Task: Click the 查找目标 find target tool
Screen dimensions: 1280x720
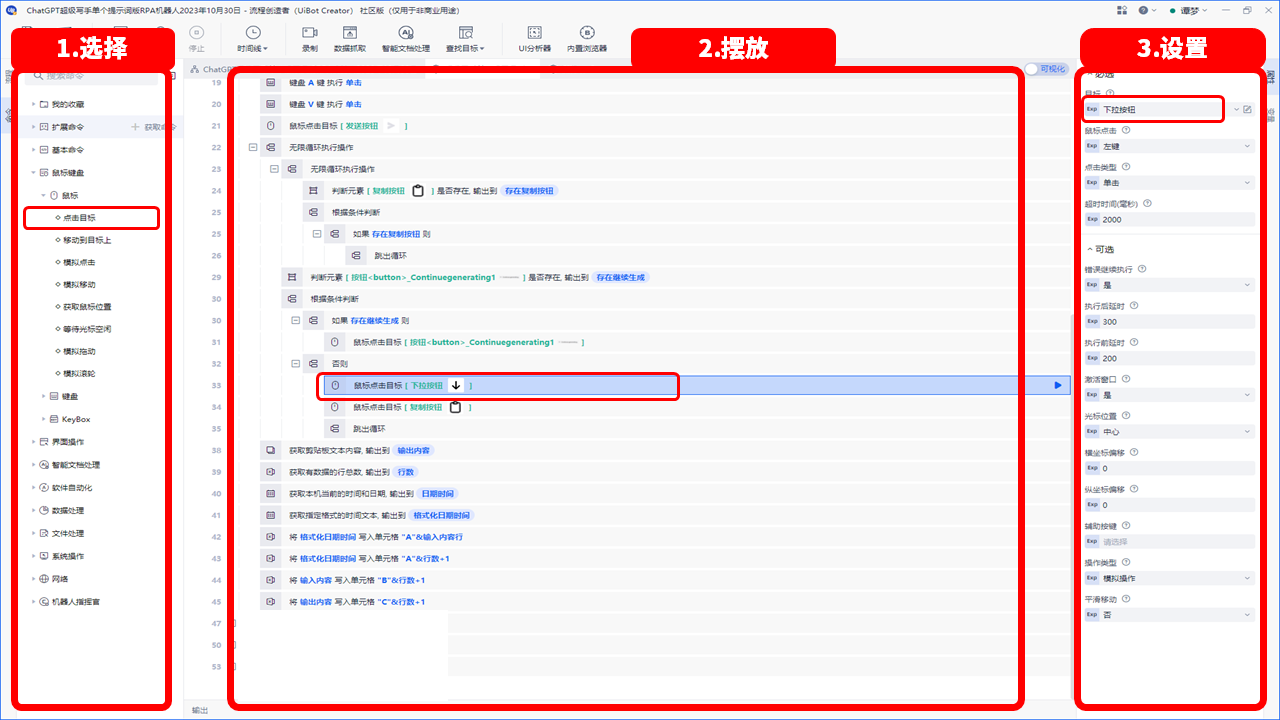Action: coord(465,39)
